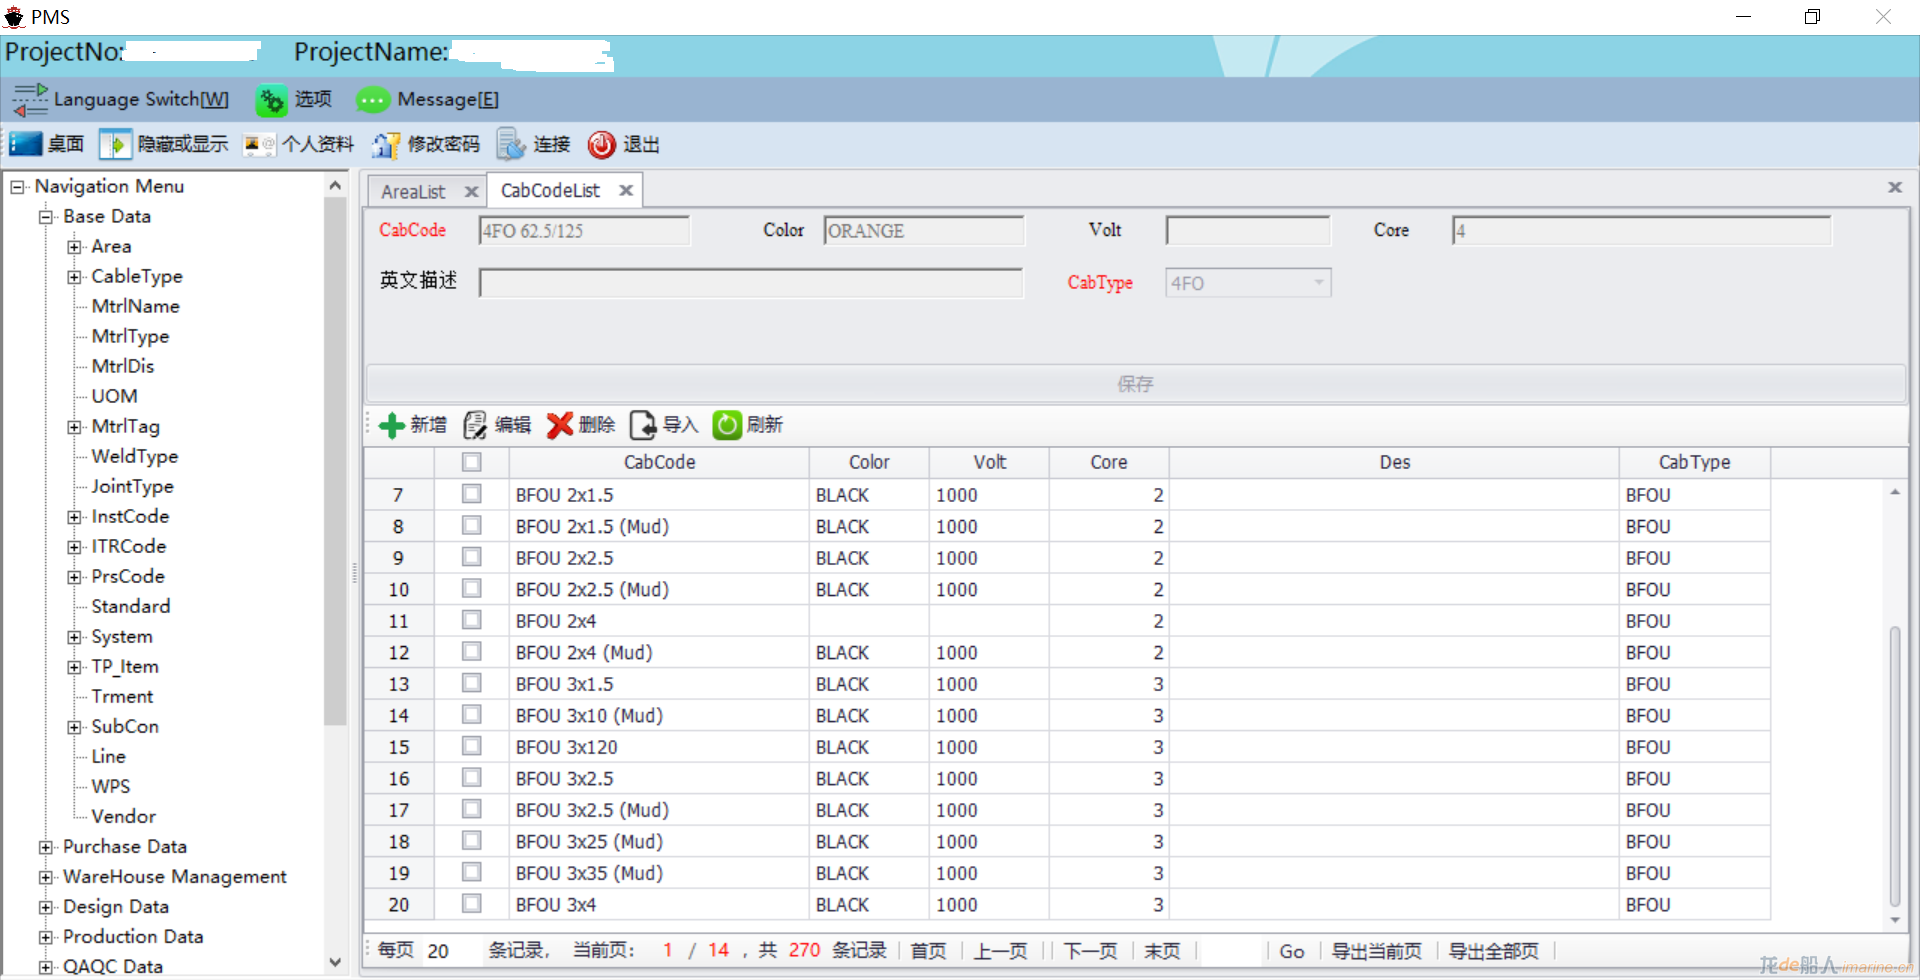Screen dimensions: 1920x980
Task: Open MtrlName in navigation tree
Action: click(x=135, y=306)
